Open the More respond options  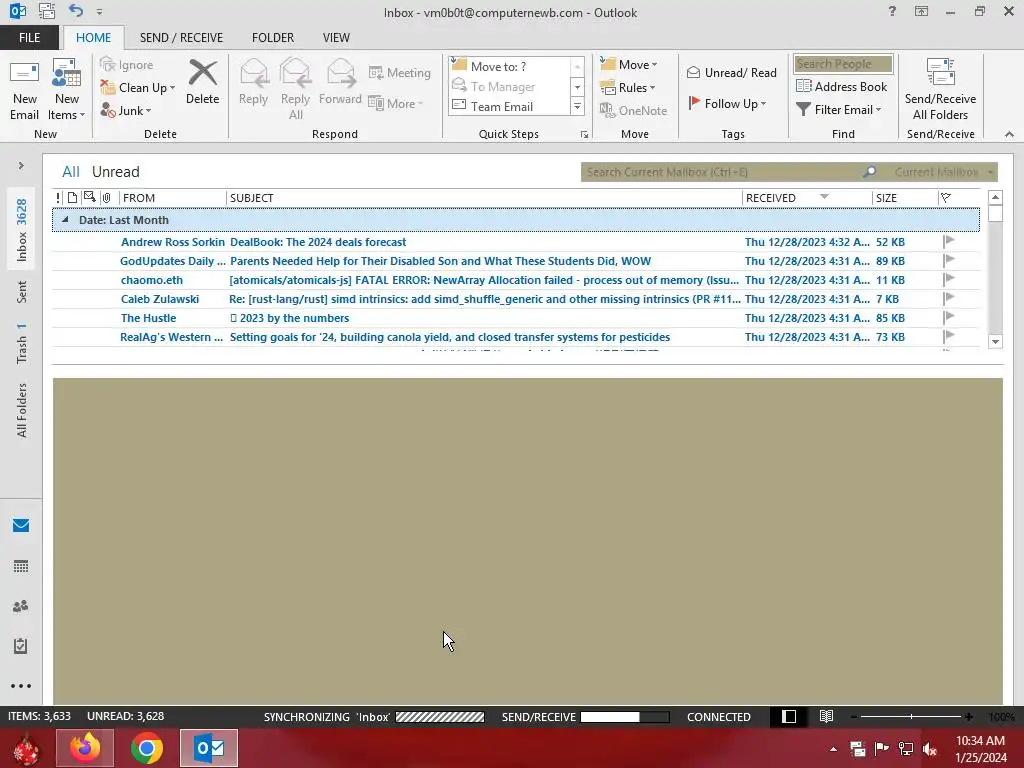pos(395,103)
